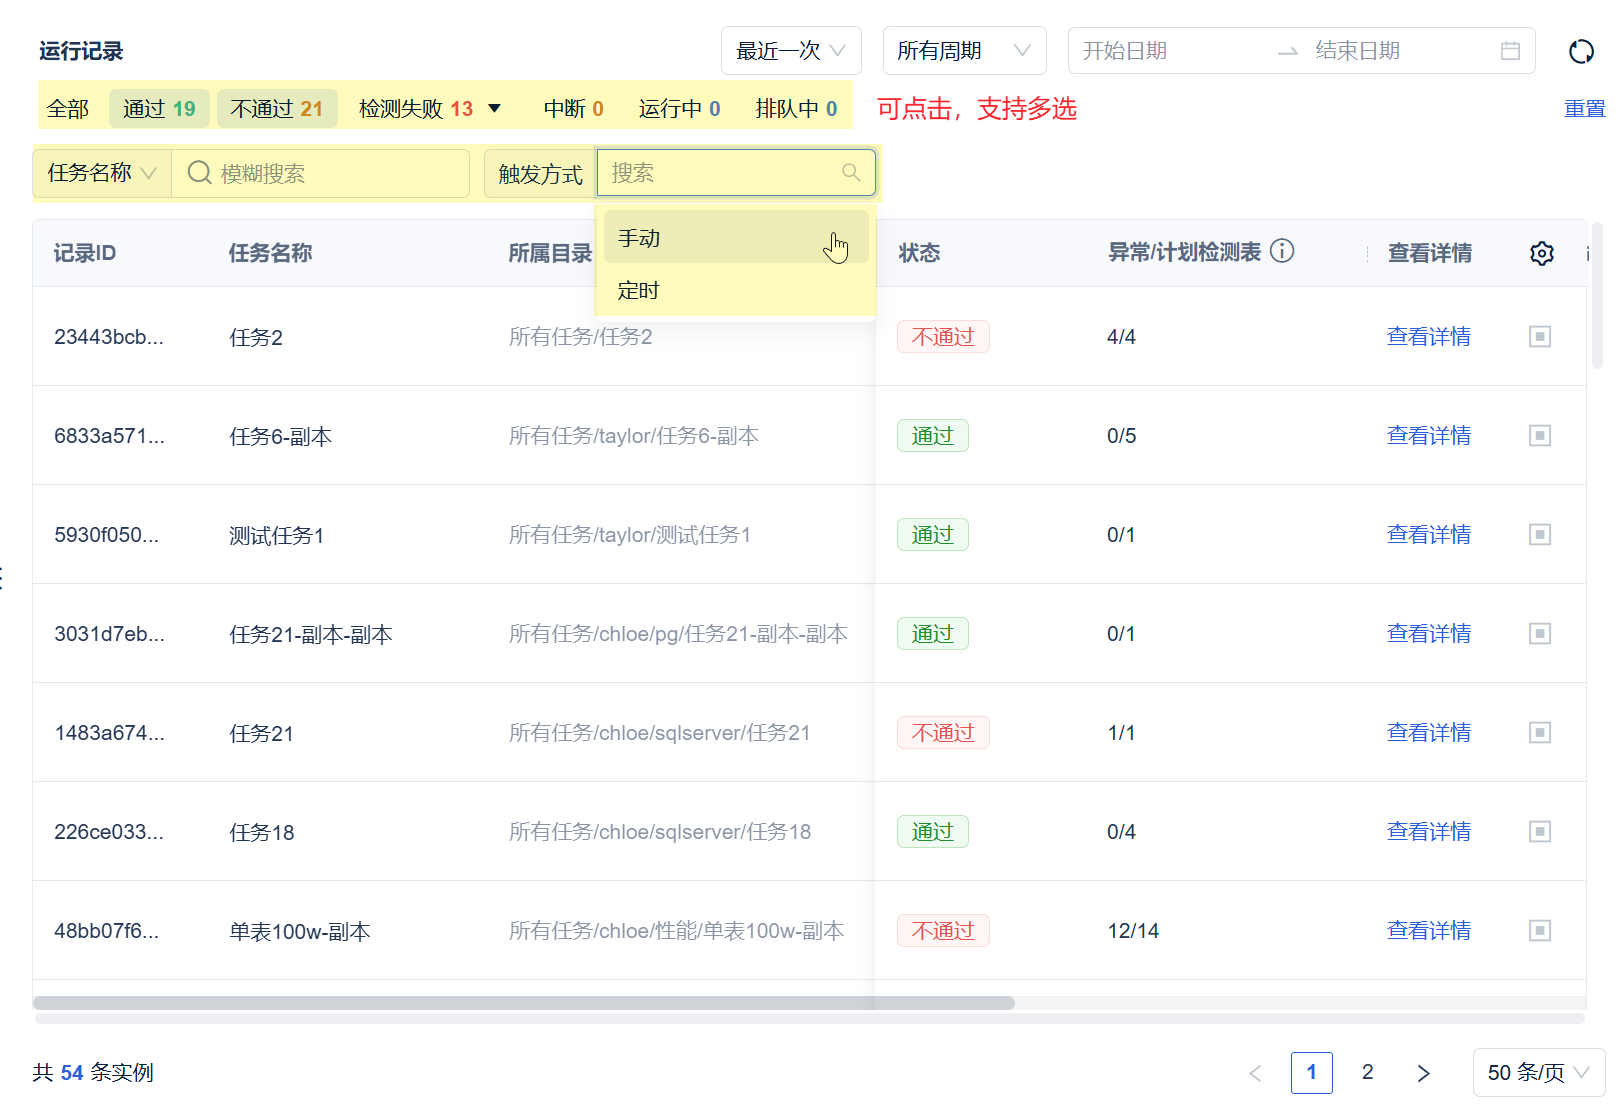
Task: Click record ID 6833a571...
Action: pyautogui.click(x=110, y=436)
